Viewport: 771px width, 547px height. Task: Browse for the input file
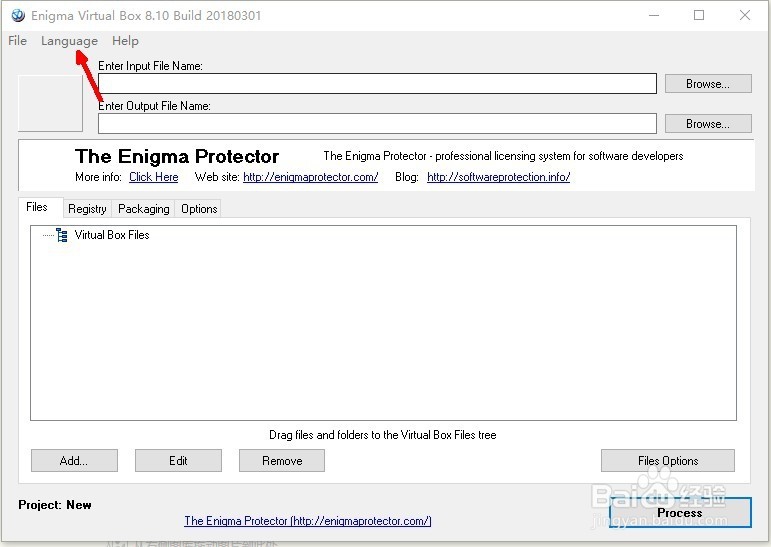(x=708, y=84)
